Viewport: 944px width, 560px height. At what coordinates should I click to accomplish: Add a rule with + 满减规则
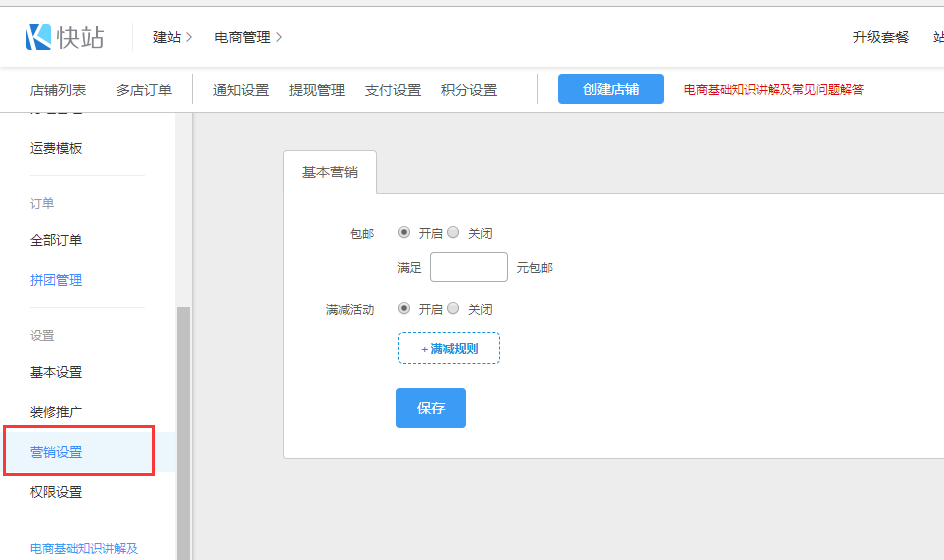pos(448,348)
